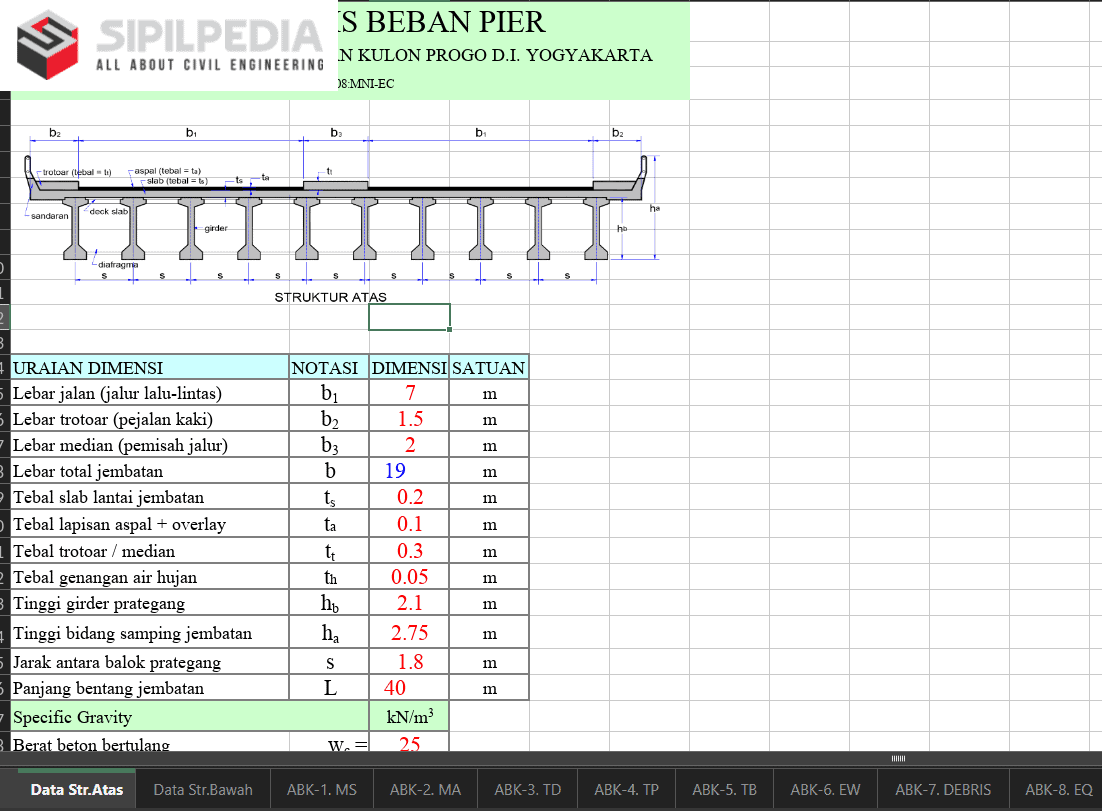
Task: Open the ABK-6. EW sheet tab
Action: (x=825, y=789)
